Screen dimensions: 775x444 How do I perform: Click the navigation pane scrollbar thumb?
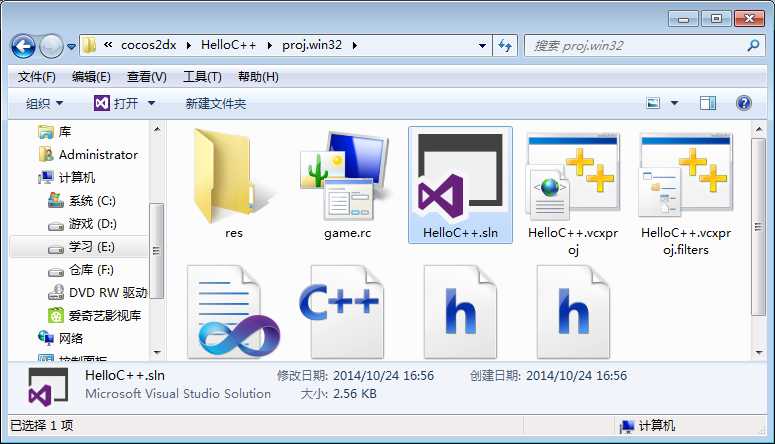157,251
